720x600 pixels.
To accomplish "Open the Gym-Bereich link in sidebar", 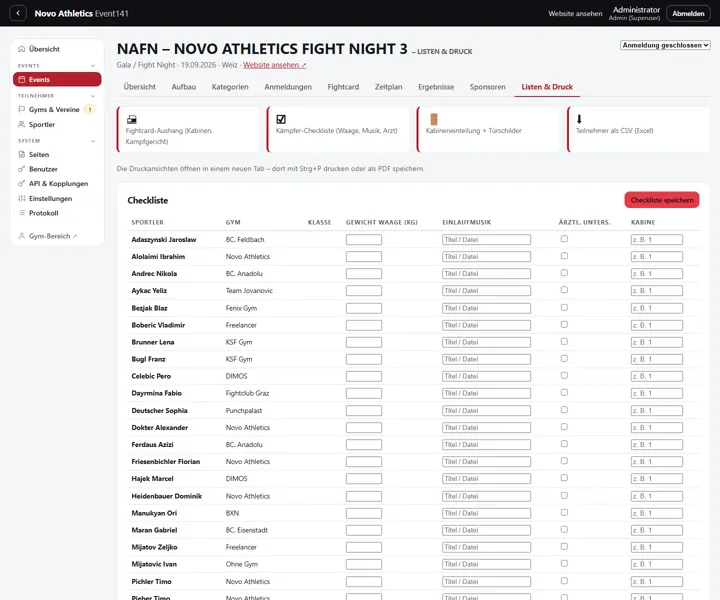I will pyautogui.click(x=50, y=236).
